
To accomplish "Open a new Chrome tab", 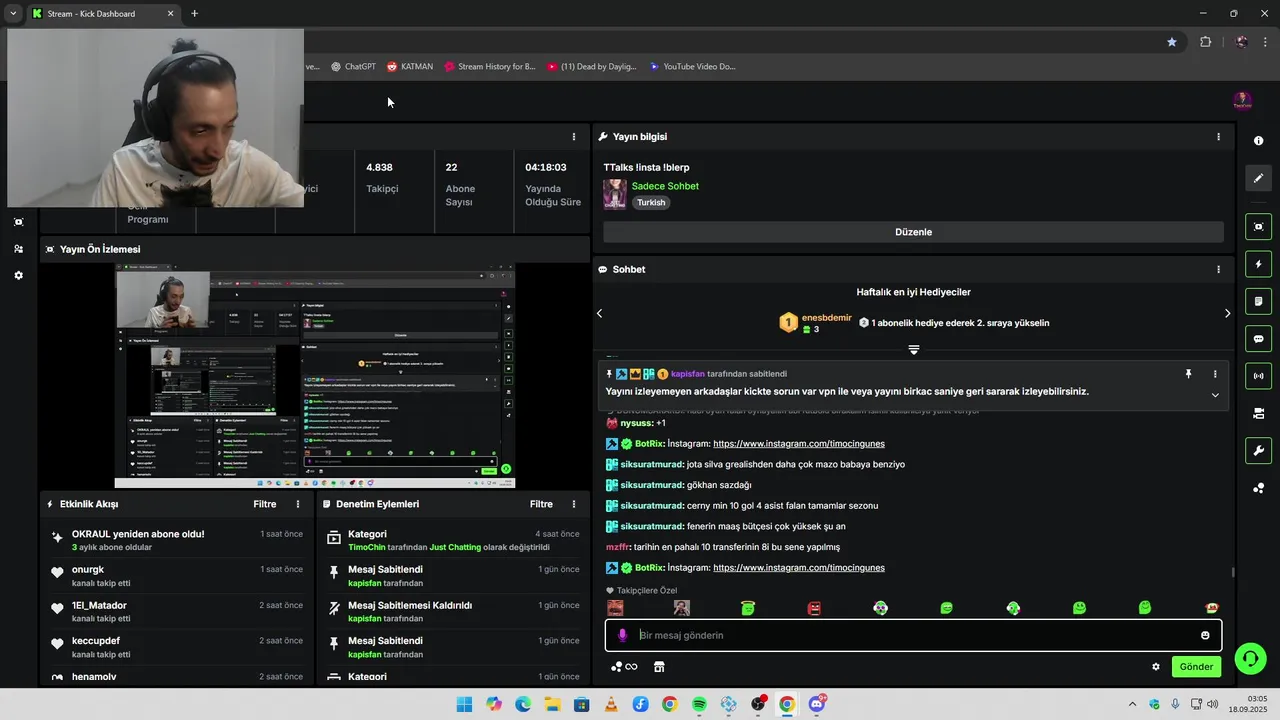I will [x=194, y=14].
